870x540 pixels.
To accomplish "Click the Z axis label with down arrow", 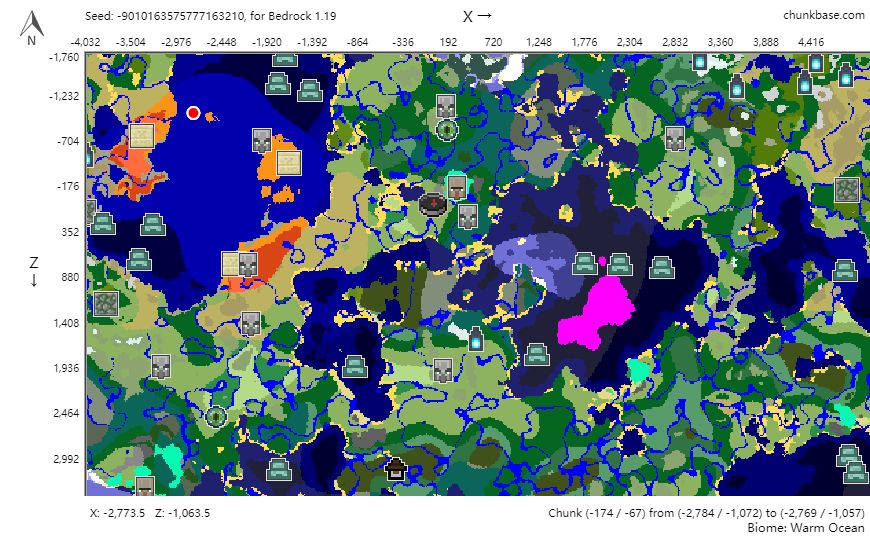I will [x=34, y=271].
